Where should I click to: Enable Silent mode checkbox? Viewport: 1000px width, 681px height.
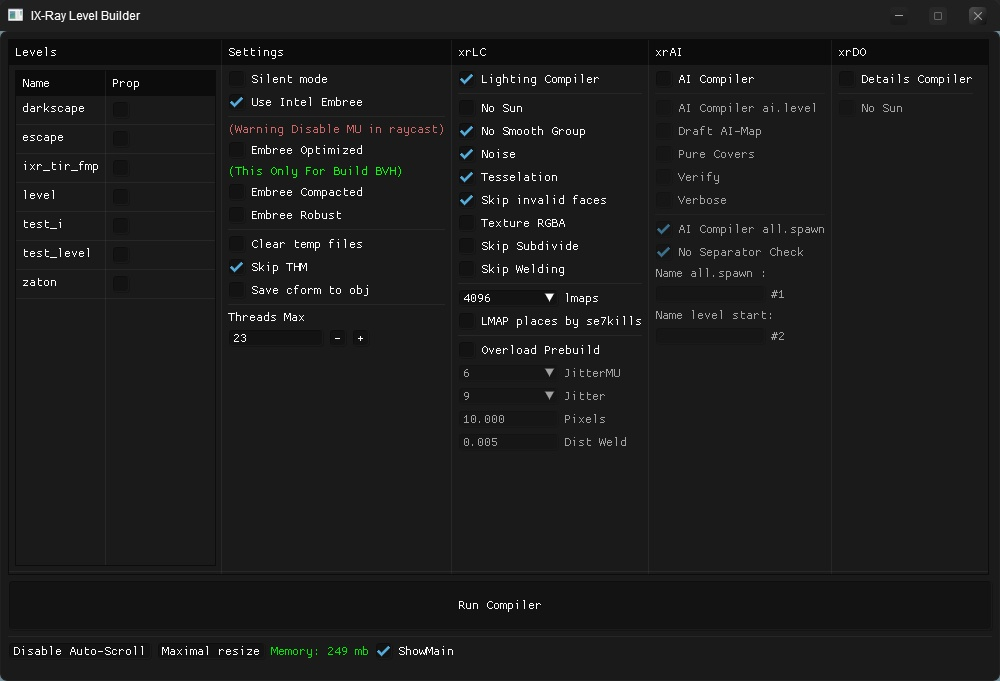237,79
